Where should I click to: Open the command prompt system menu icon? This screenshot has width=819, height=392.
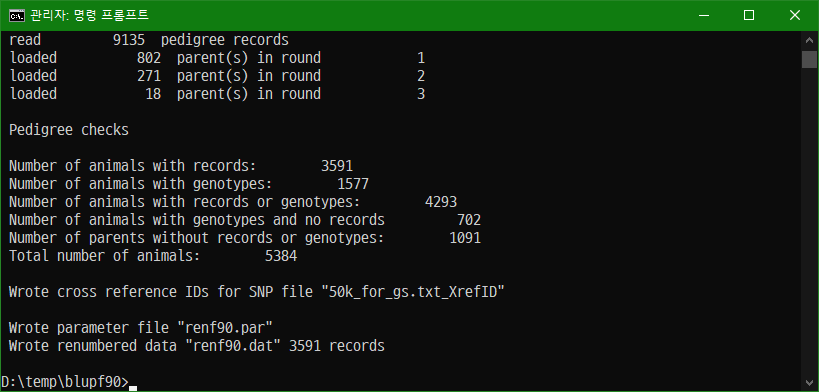(x=17, y=15)
